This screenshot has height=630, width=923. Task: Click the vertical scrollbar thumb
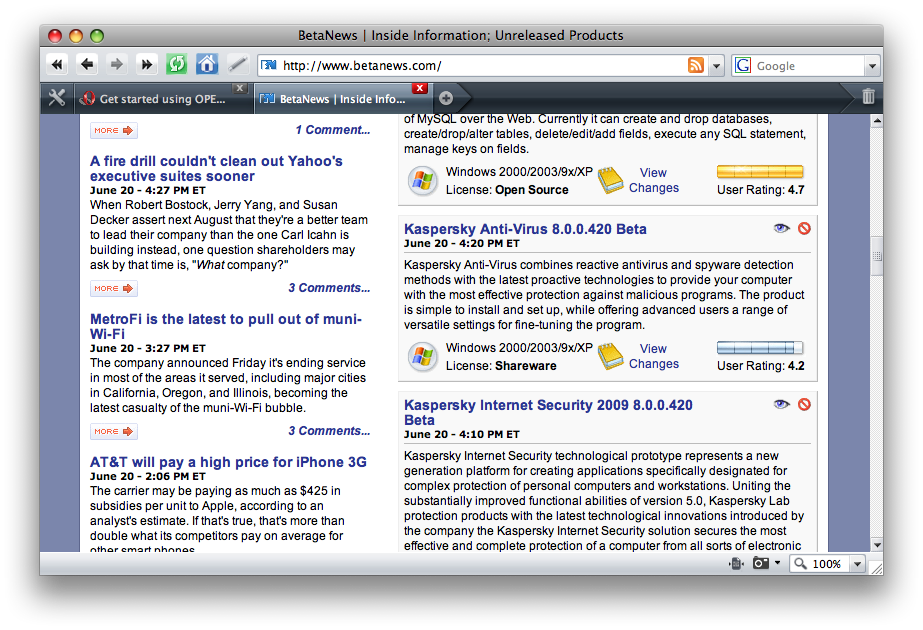click(x=877, y=256)
